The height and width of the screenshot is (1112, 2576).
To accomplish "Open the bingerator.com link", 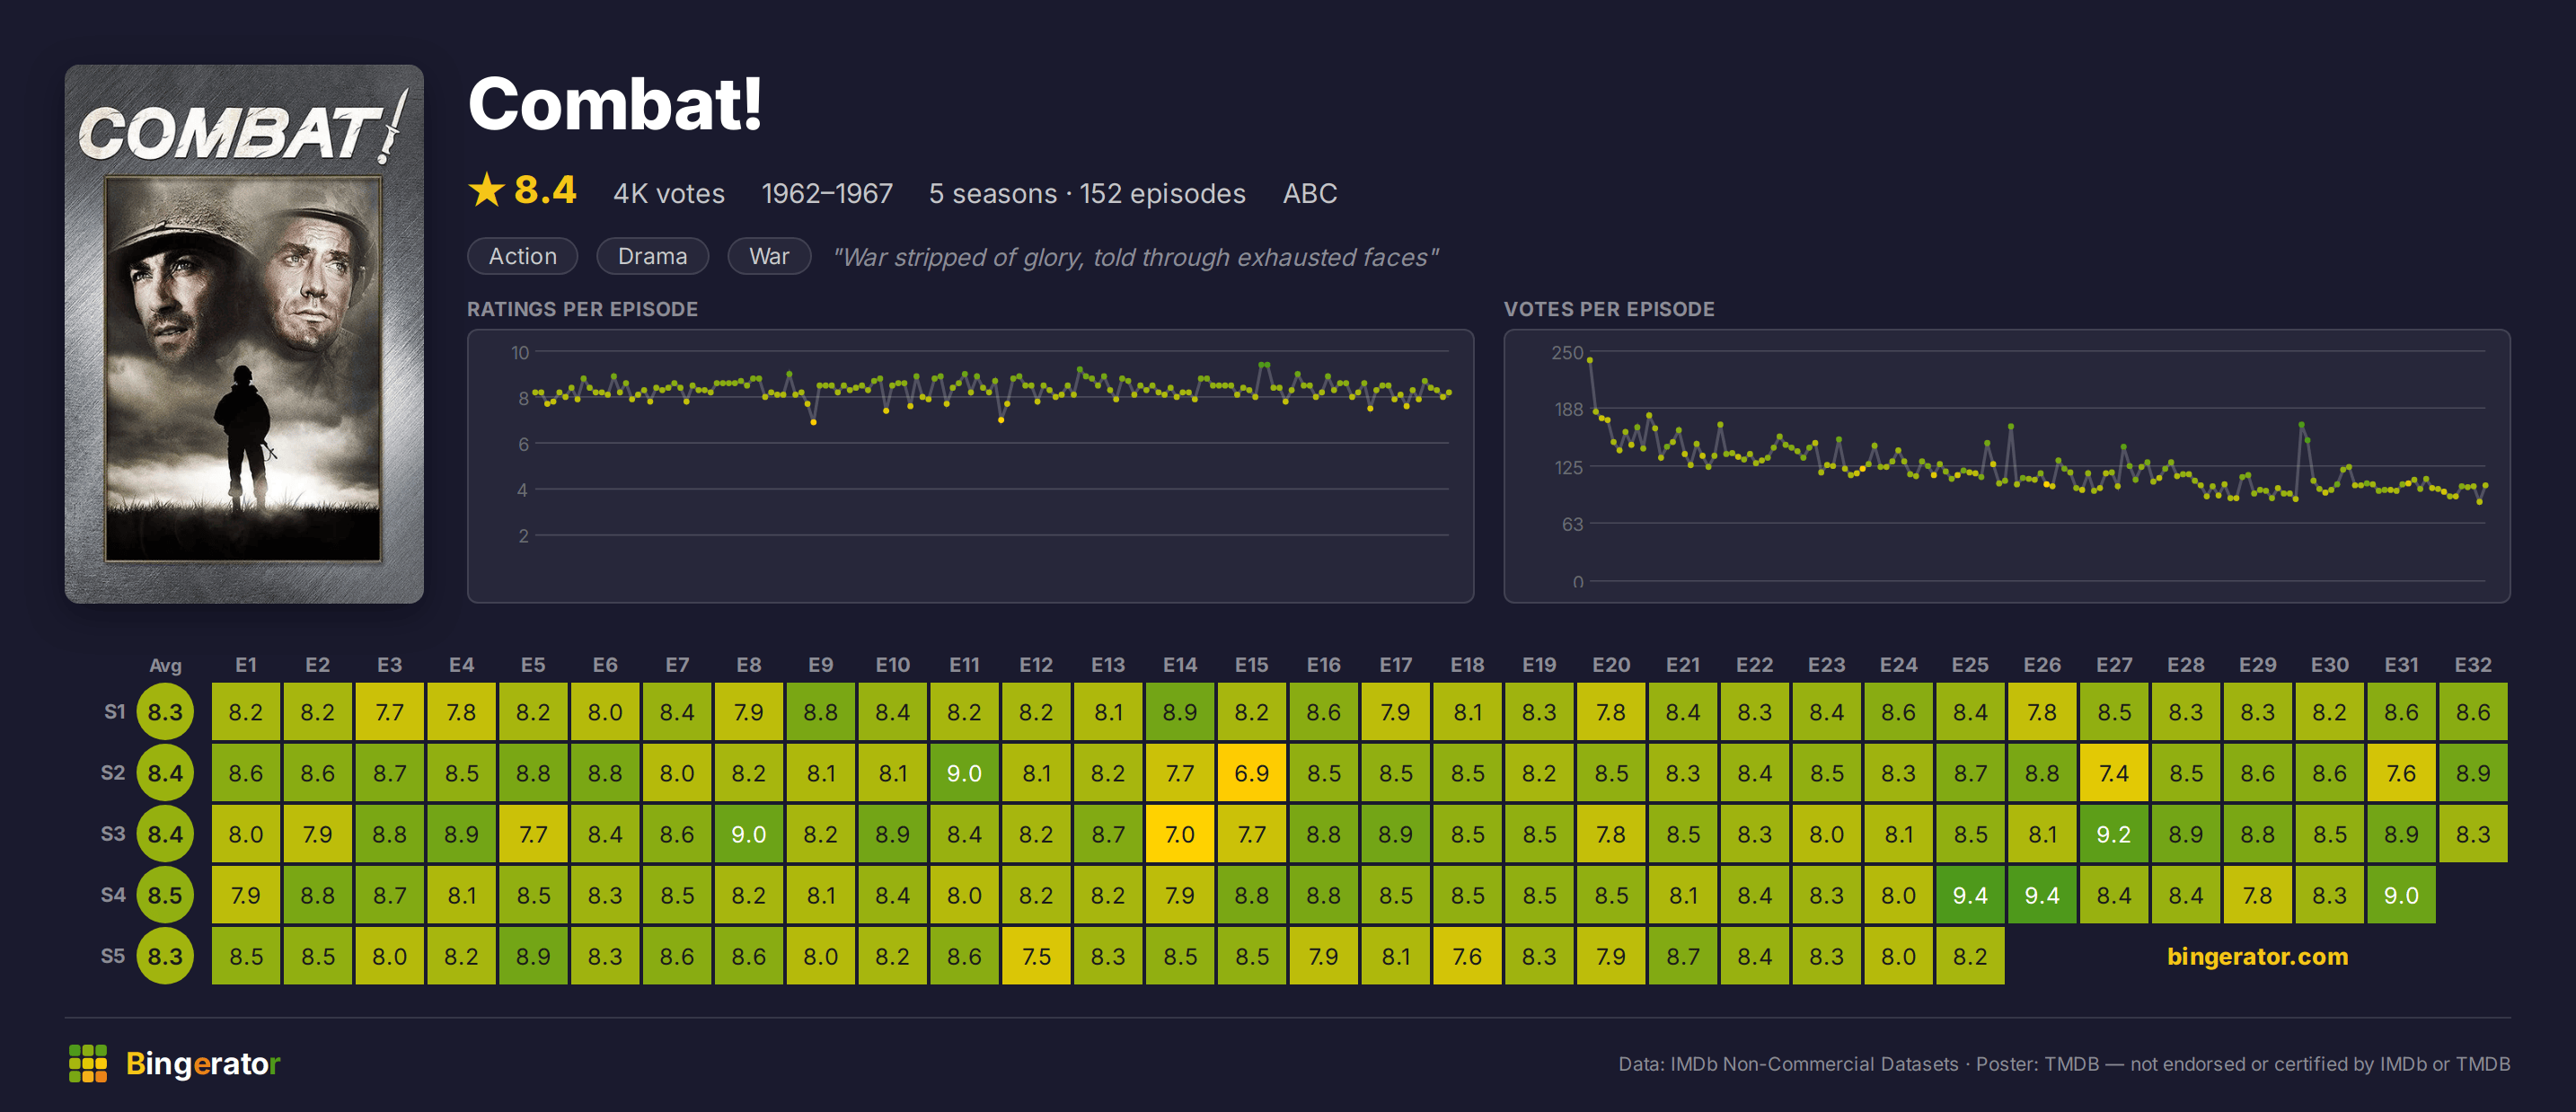I will tap(2257, 956).
